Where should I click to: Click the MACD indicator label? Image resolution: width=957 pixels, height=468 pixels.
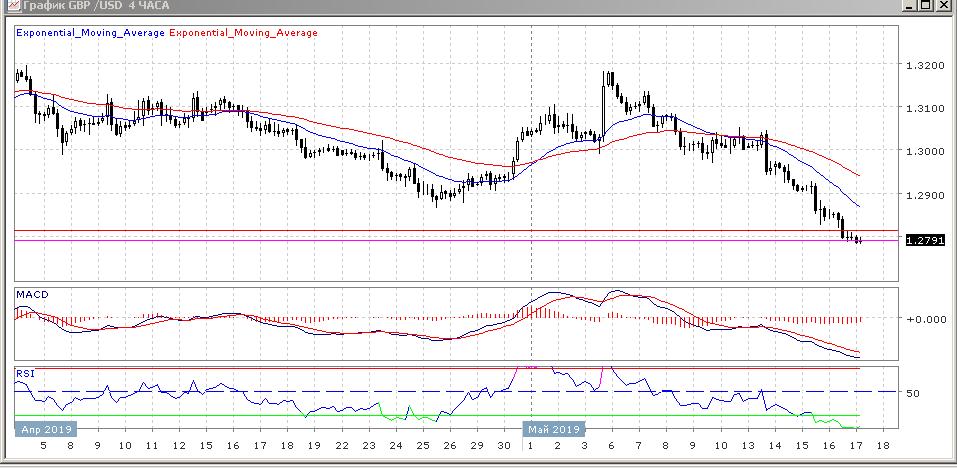33,295
